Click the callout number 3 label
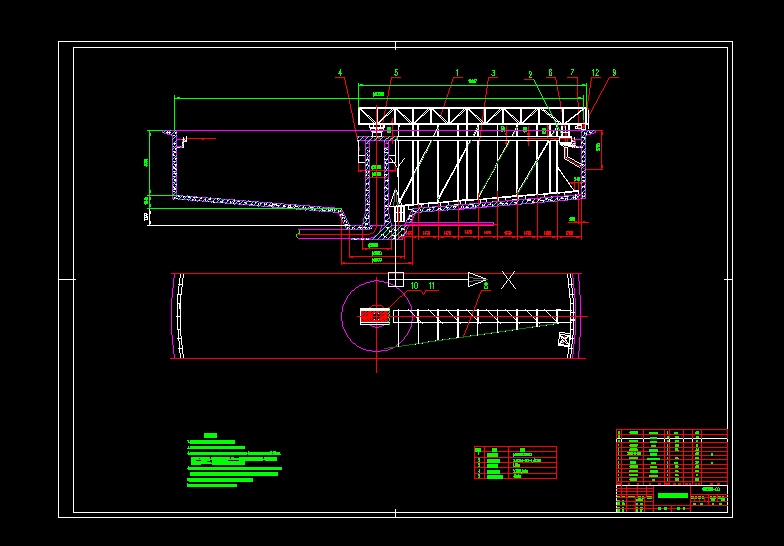The width and height of the screenshot is (784, 546). [493, 73]
